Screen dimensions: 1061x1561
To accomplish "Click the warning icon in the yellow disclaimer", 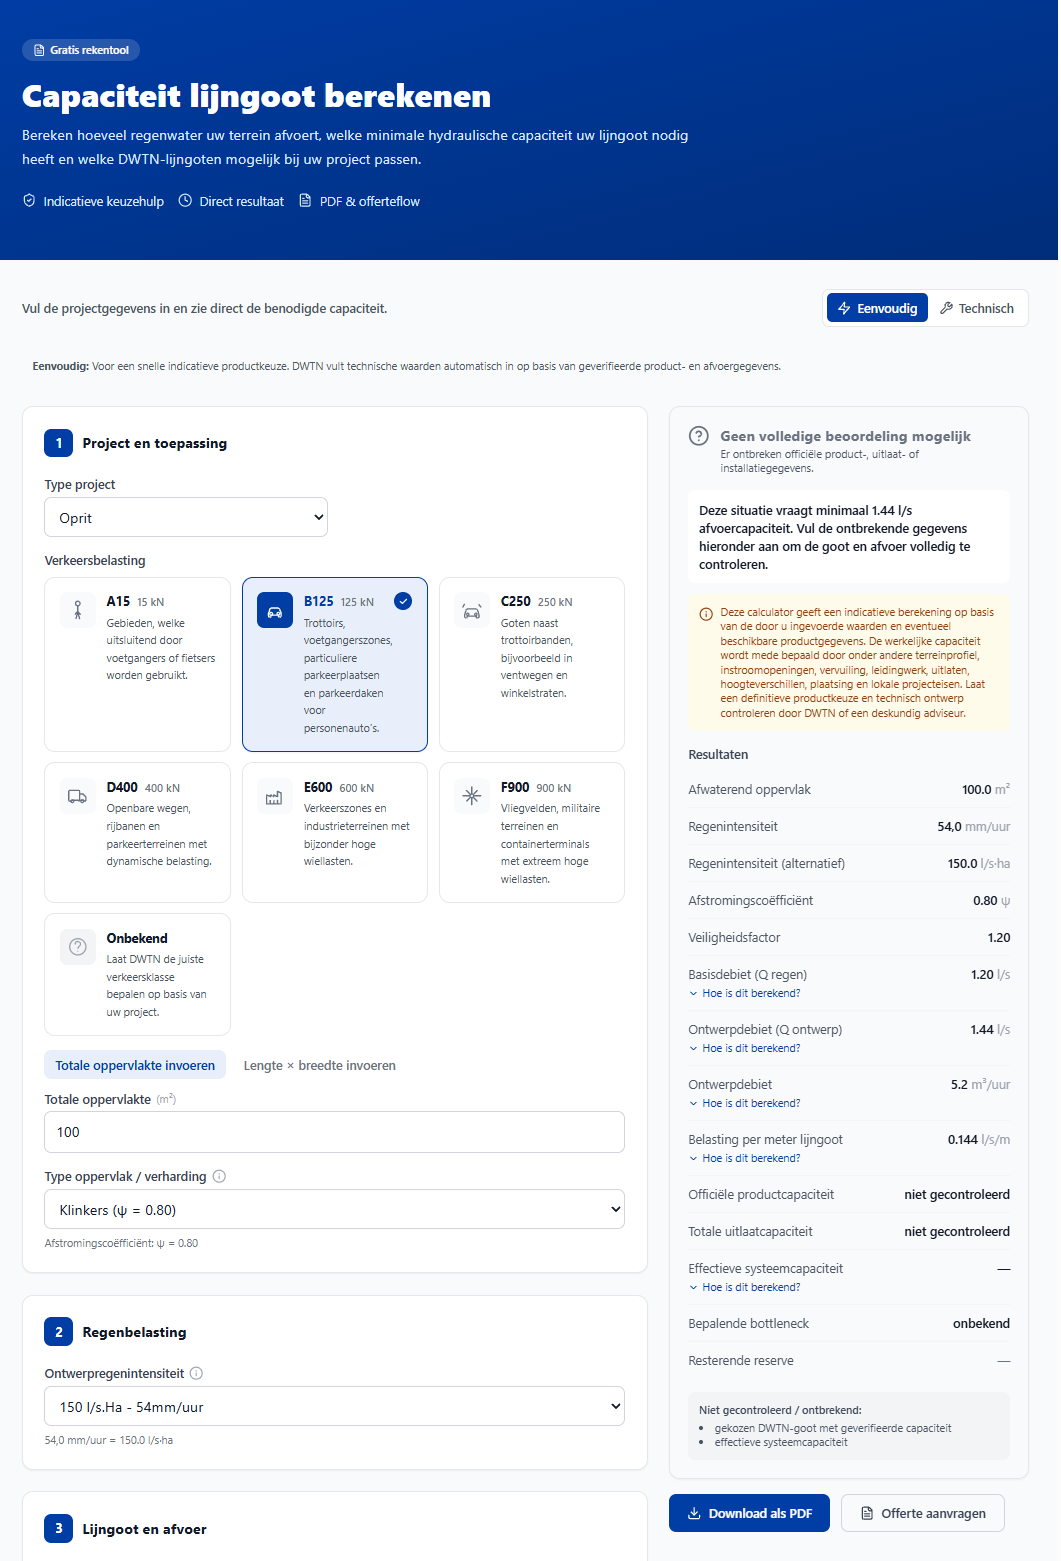I will [706, 613].
